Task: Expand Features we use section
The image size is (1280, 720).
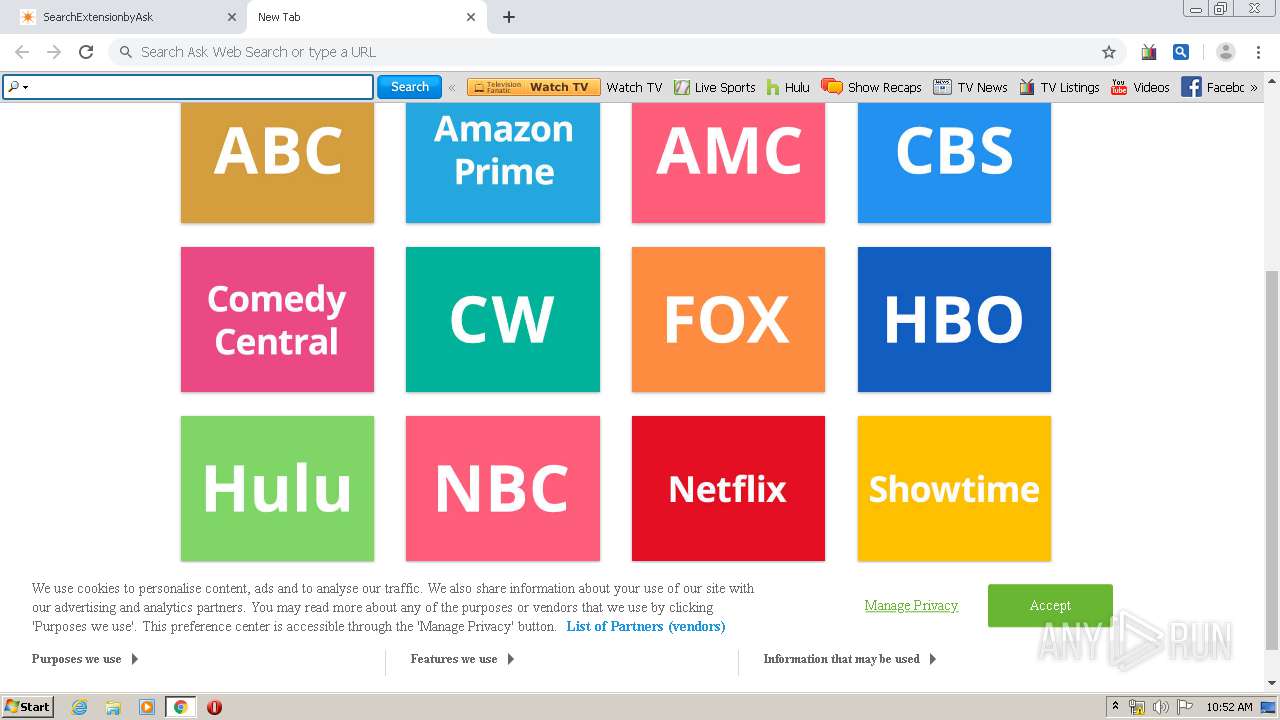Action: point(462,659)
